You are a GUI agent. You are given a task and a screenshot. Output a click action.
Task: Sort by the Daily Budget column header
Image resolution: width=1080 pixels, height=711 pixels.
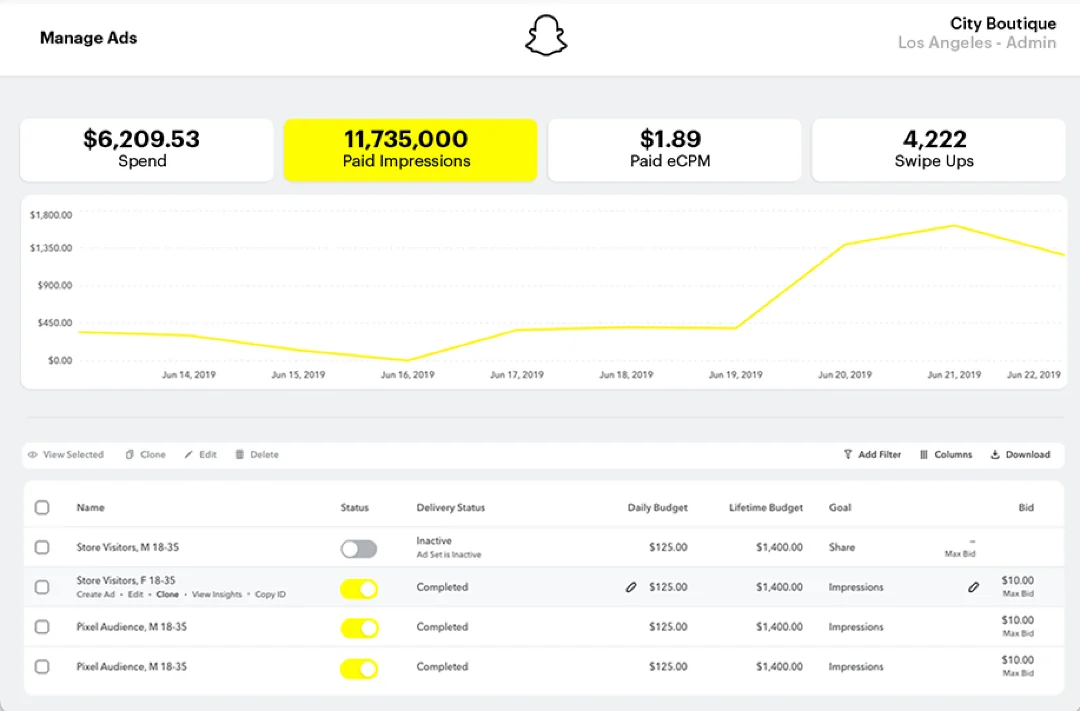click(657, 508)
